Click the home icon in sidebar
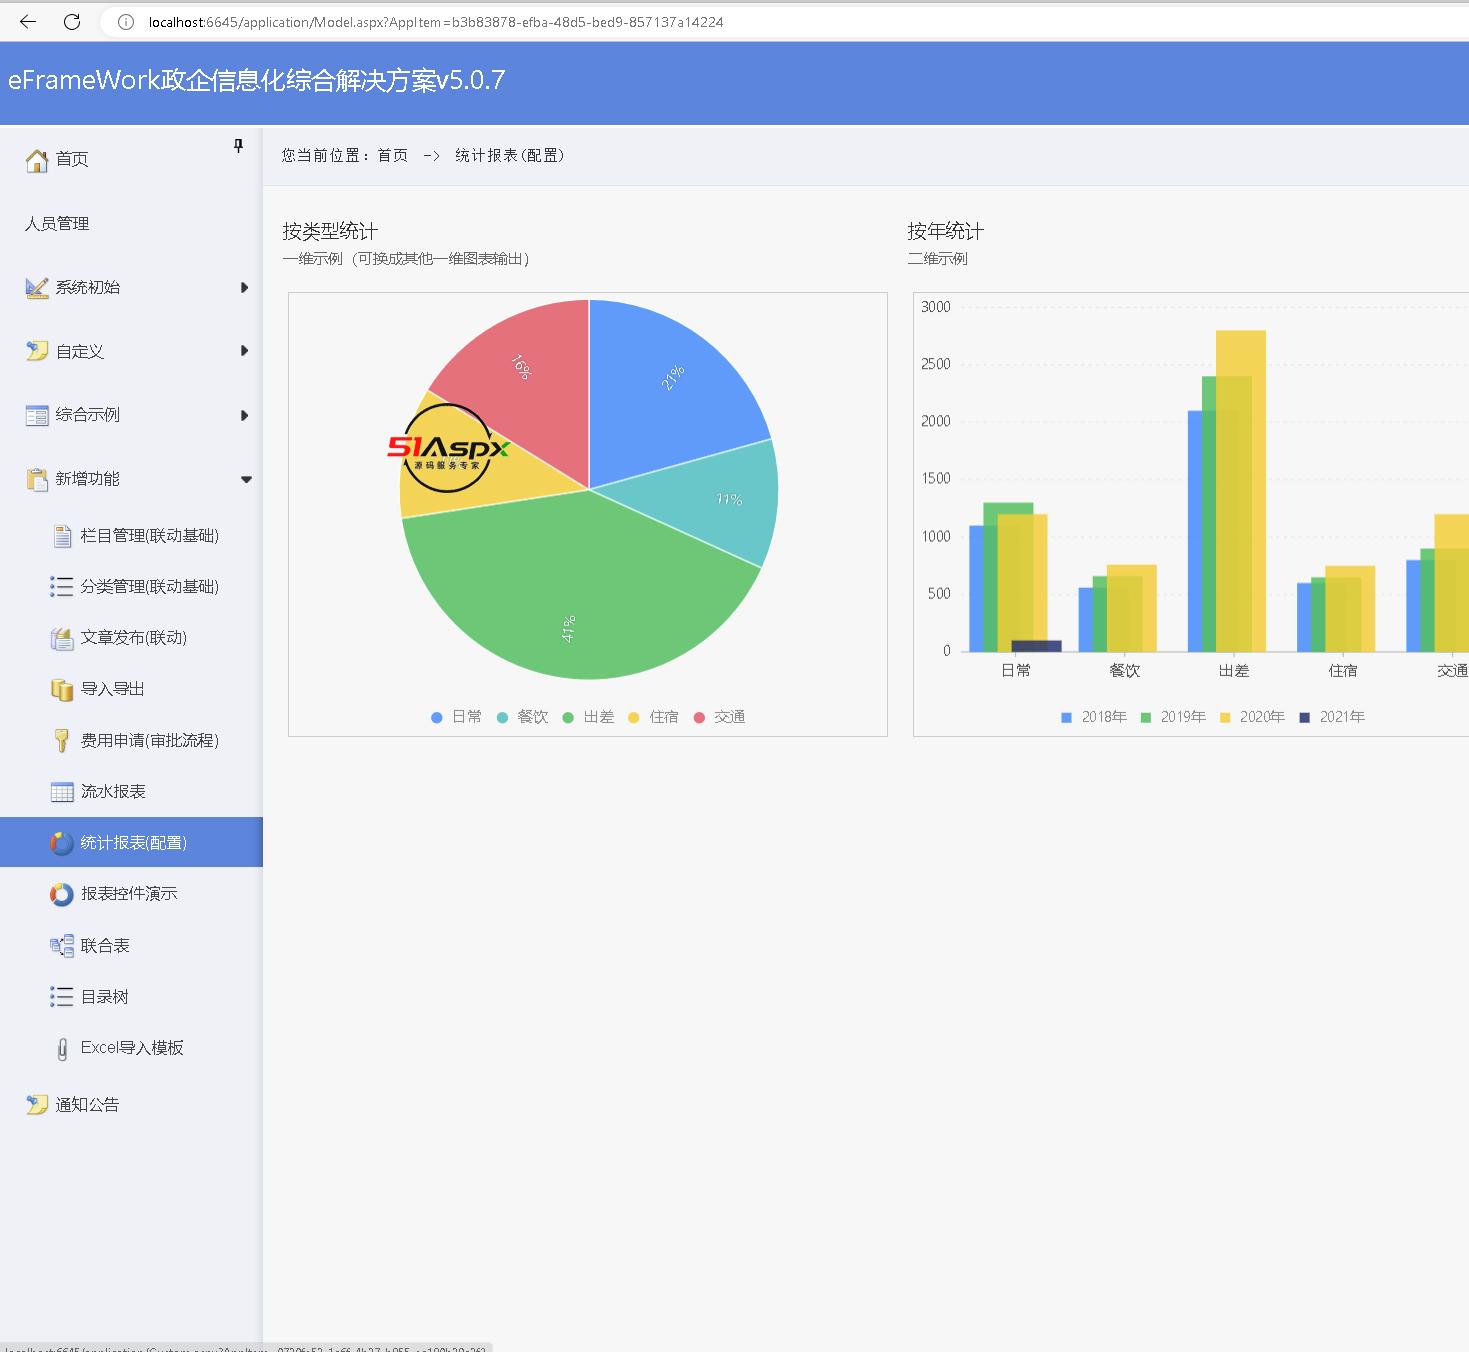The image size is (1469, 1352). tap(37, 160)
